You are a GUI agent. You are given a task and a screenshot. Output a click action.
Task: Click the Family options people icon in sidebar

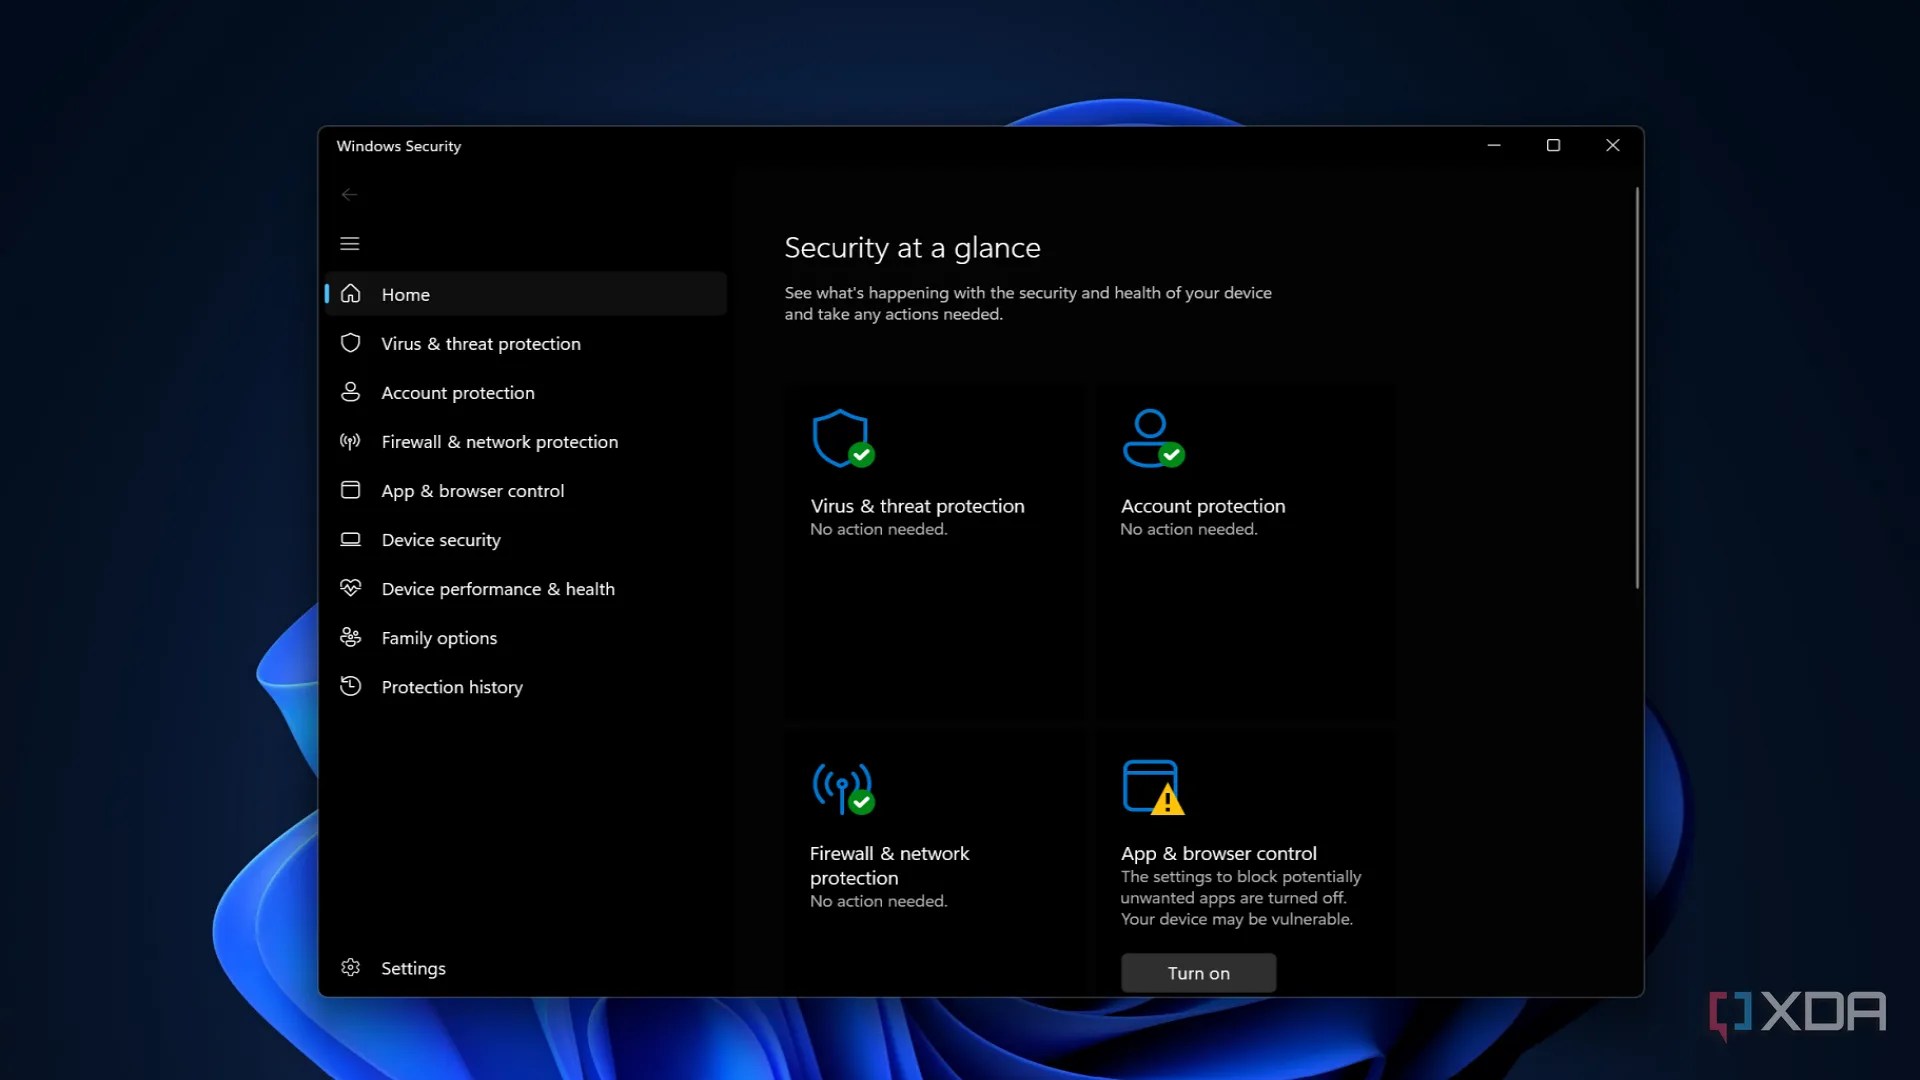pos(350,637)
